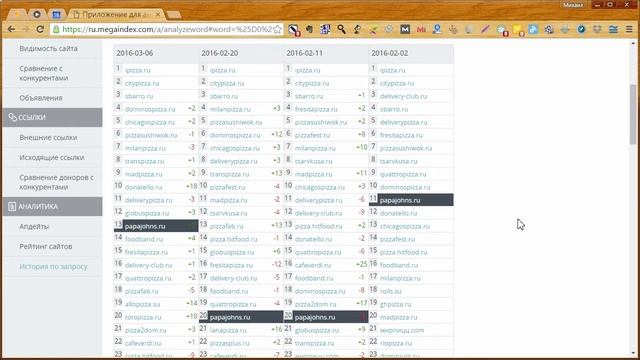The height and width of the screenshot is (360, 640).
Task: Select the 'Приложение для' browser tab
Action: 116,14
